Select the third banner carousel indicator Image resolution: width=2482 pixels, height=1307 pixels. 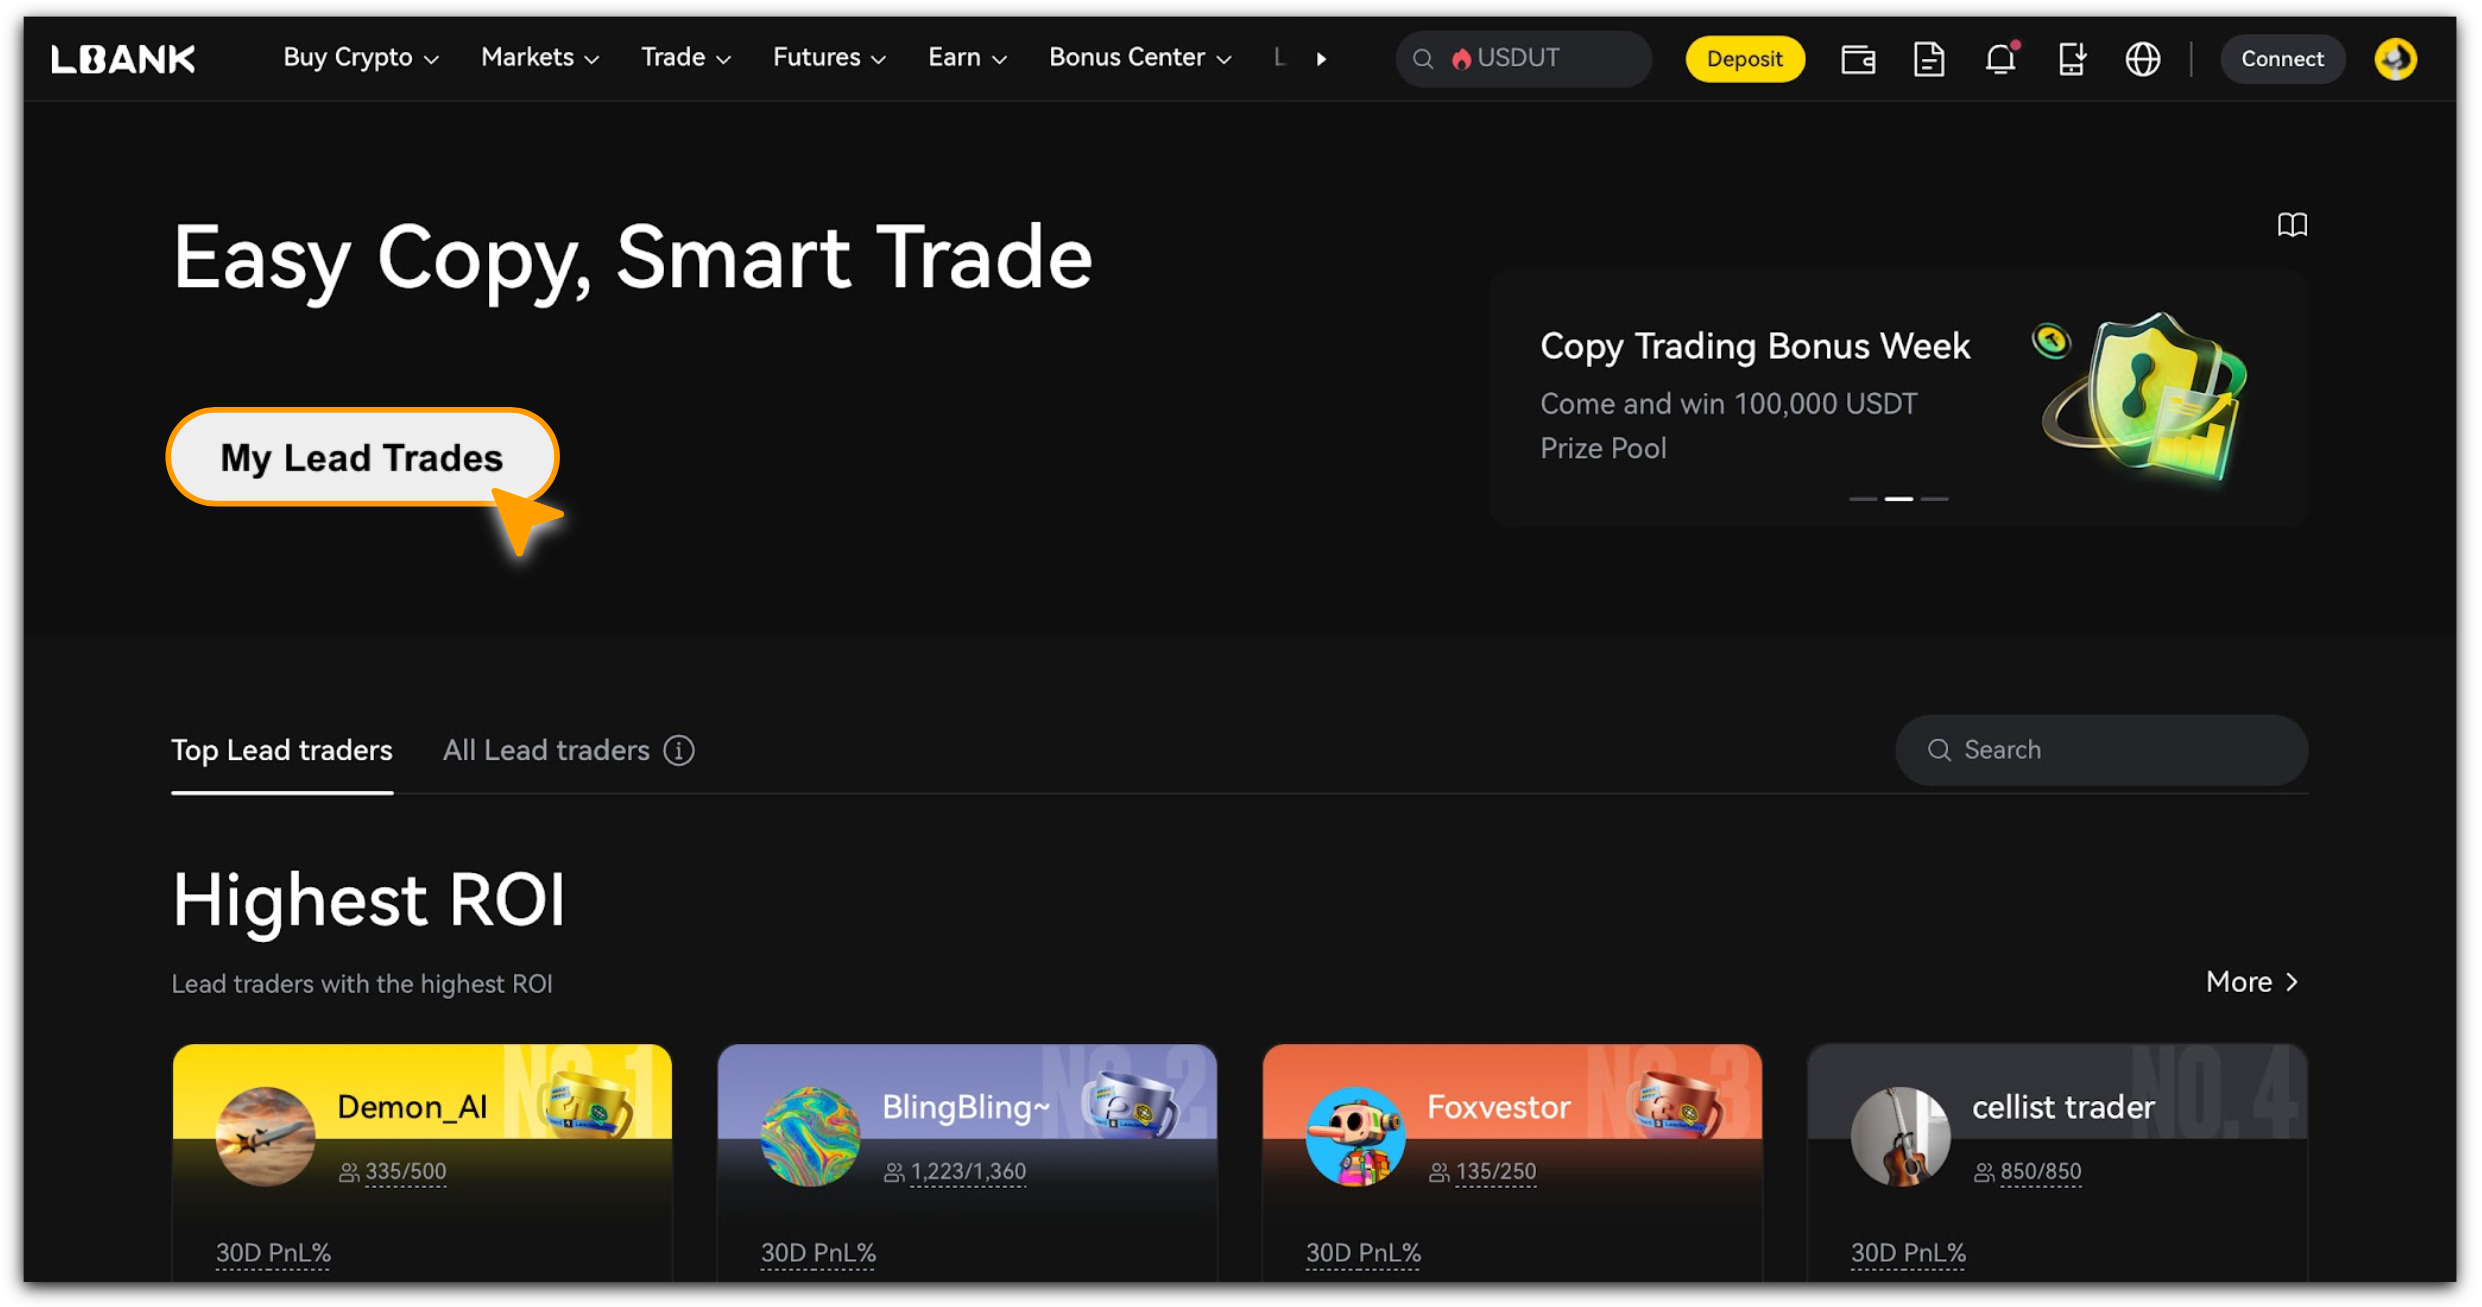coord(1934,498)
